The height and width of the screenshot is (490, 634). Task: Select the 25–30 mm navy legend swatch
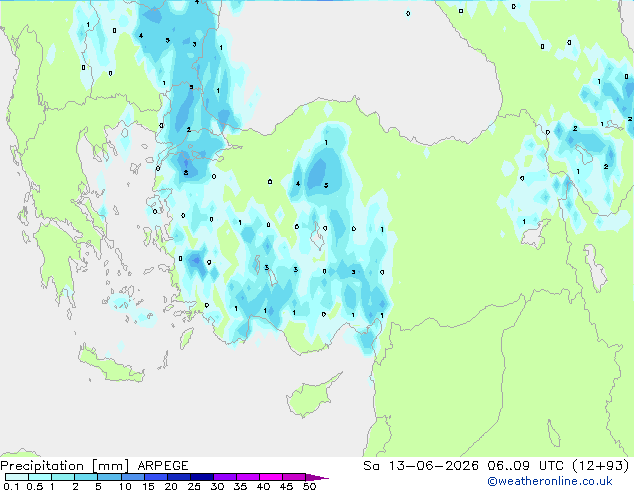(x=201, y=477)
